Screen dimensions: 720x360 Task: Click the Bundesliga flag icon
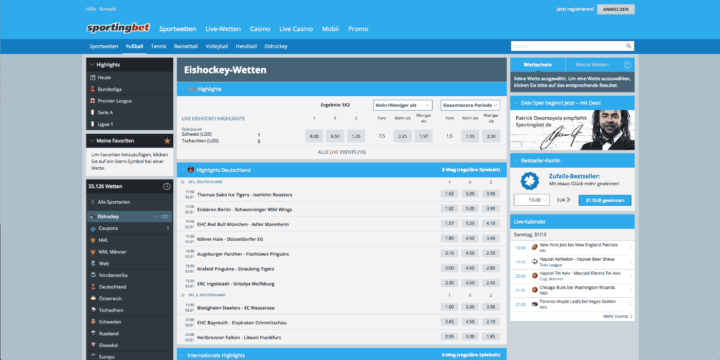(93, 89)
